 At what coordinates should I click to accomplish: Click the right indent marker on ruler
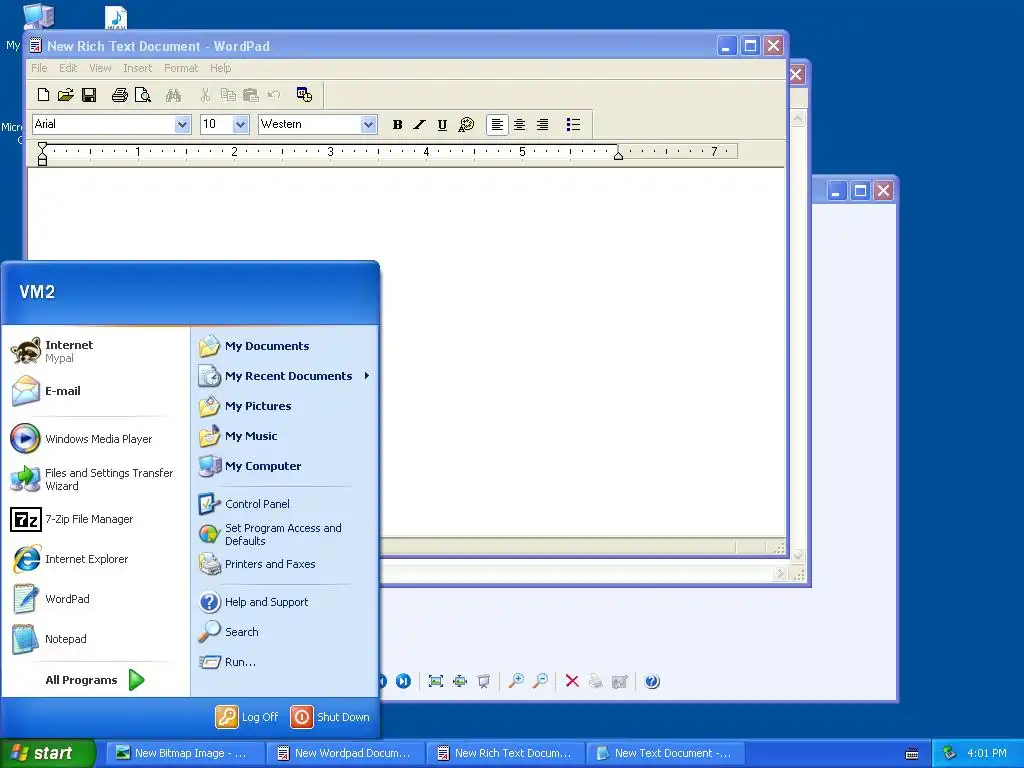pos(618,155)
